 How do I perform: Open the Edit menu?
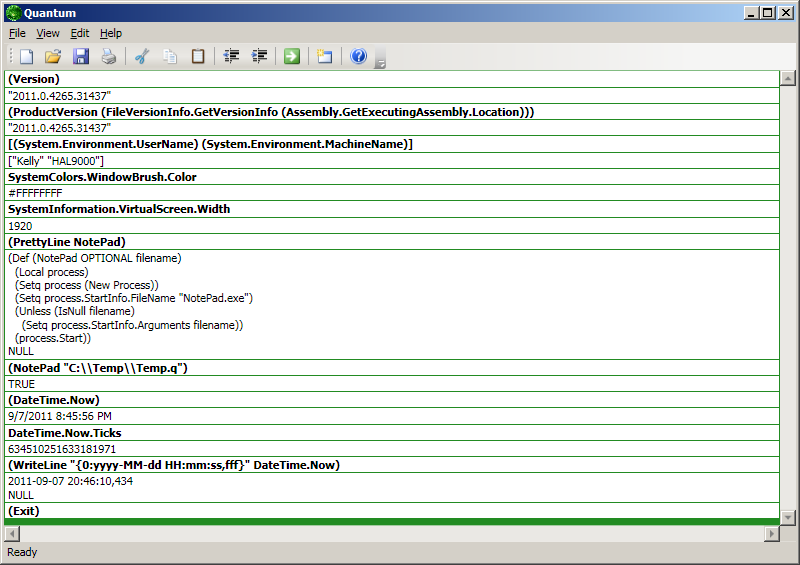click(x=80, y=33)
